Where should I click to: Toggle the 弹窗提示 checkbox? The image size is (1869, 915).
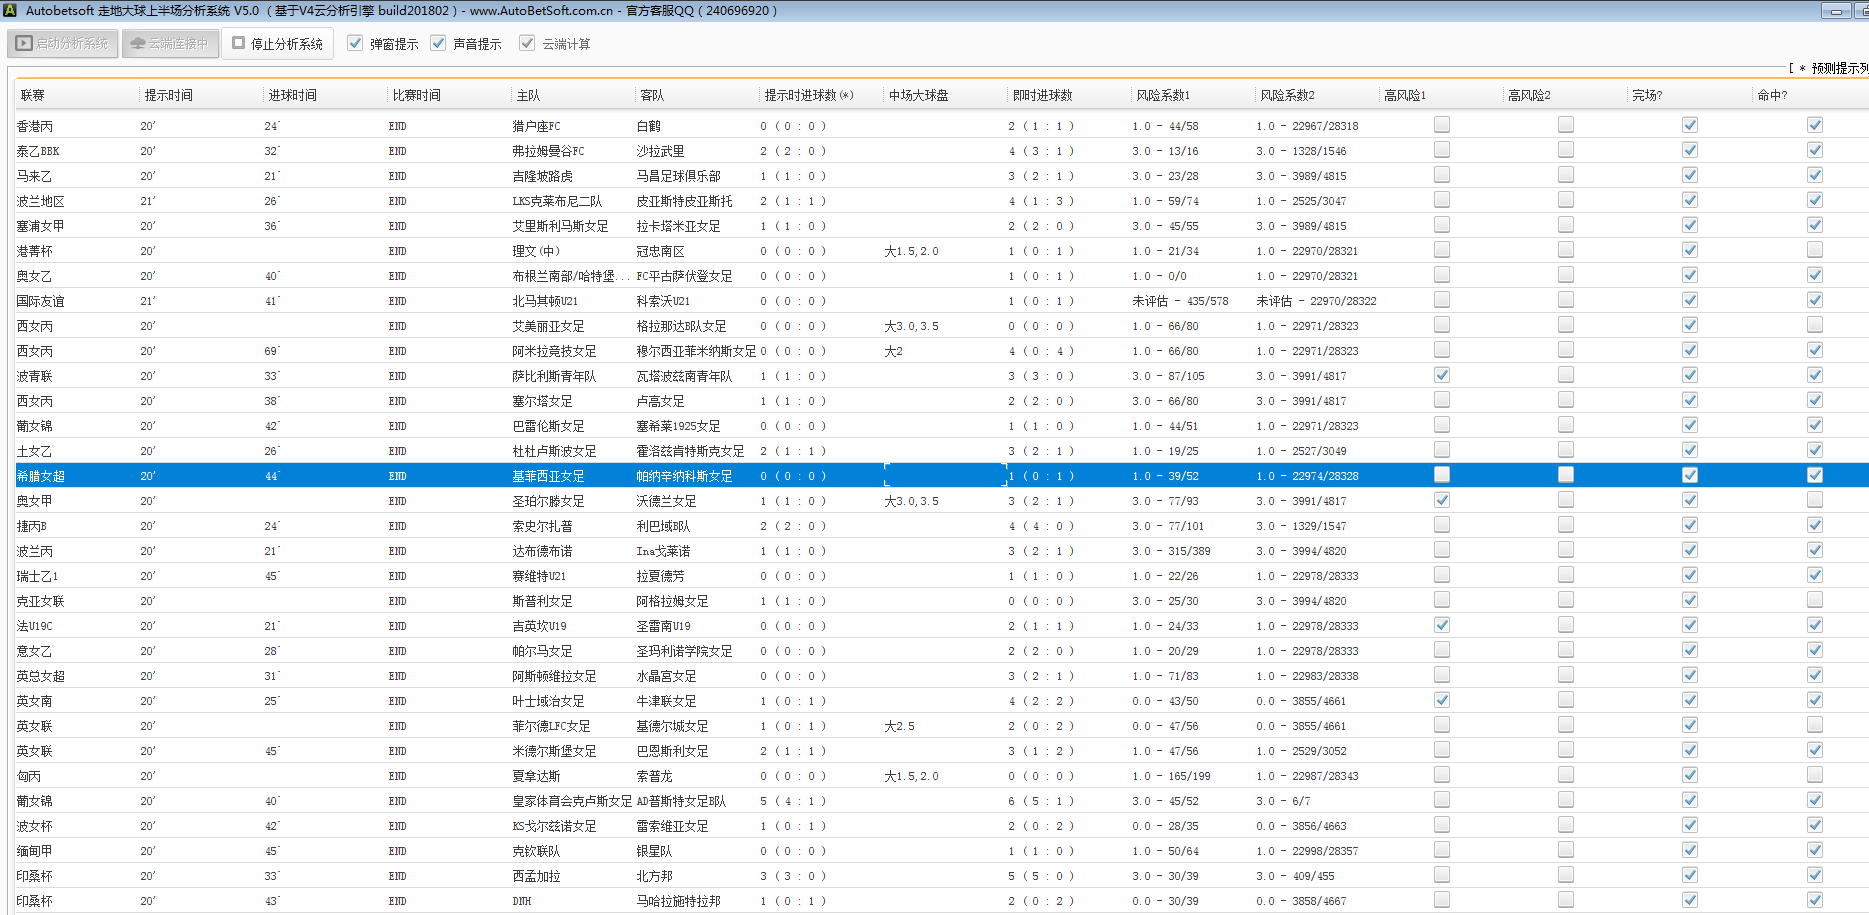pyautogui.click(x=355, y=43)
